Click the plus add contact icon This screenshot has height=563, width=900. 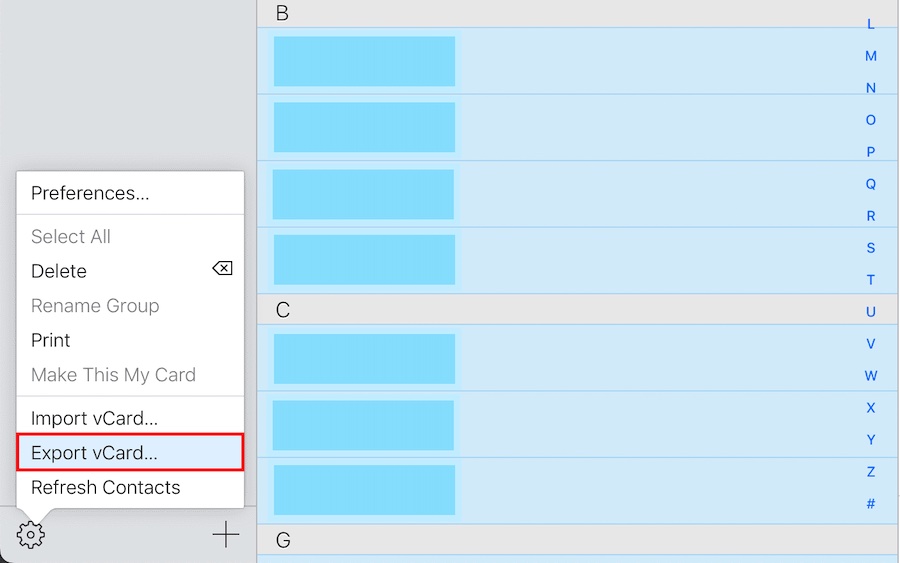pyautogui.click(x=226, y=535)
